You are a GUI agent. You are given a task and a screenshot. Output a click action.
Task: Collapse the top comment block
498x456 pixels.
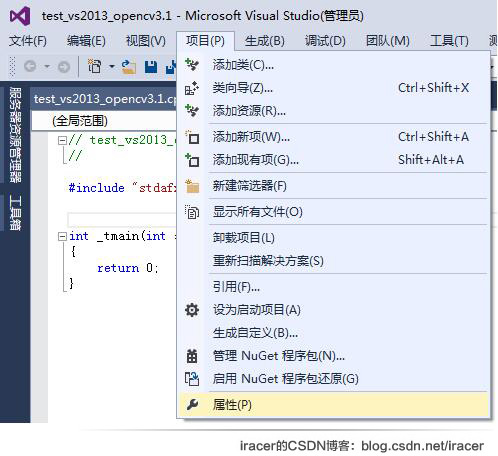(62, 140)
